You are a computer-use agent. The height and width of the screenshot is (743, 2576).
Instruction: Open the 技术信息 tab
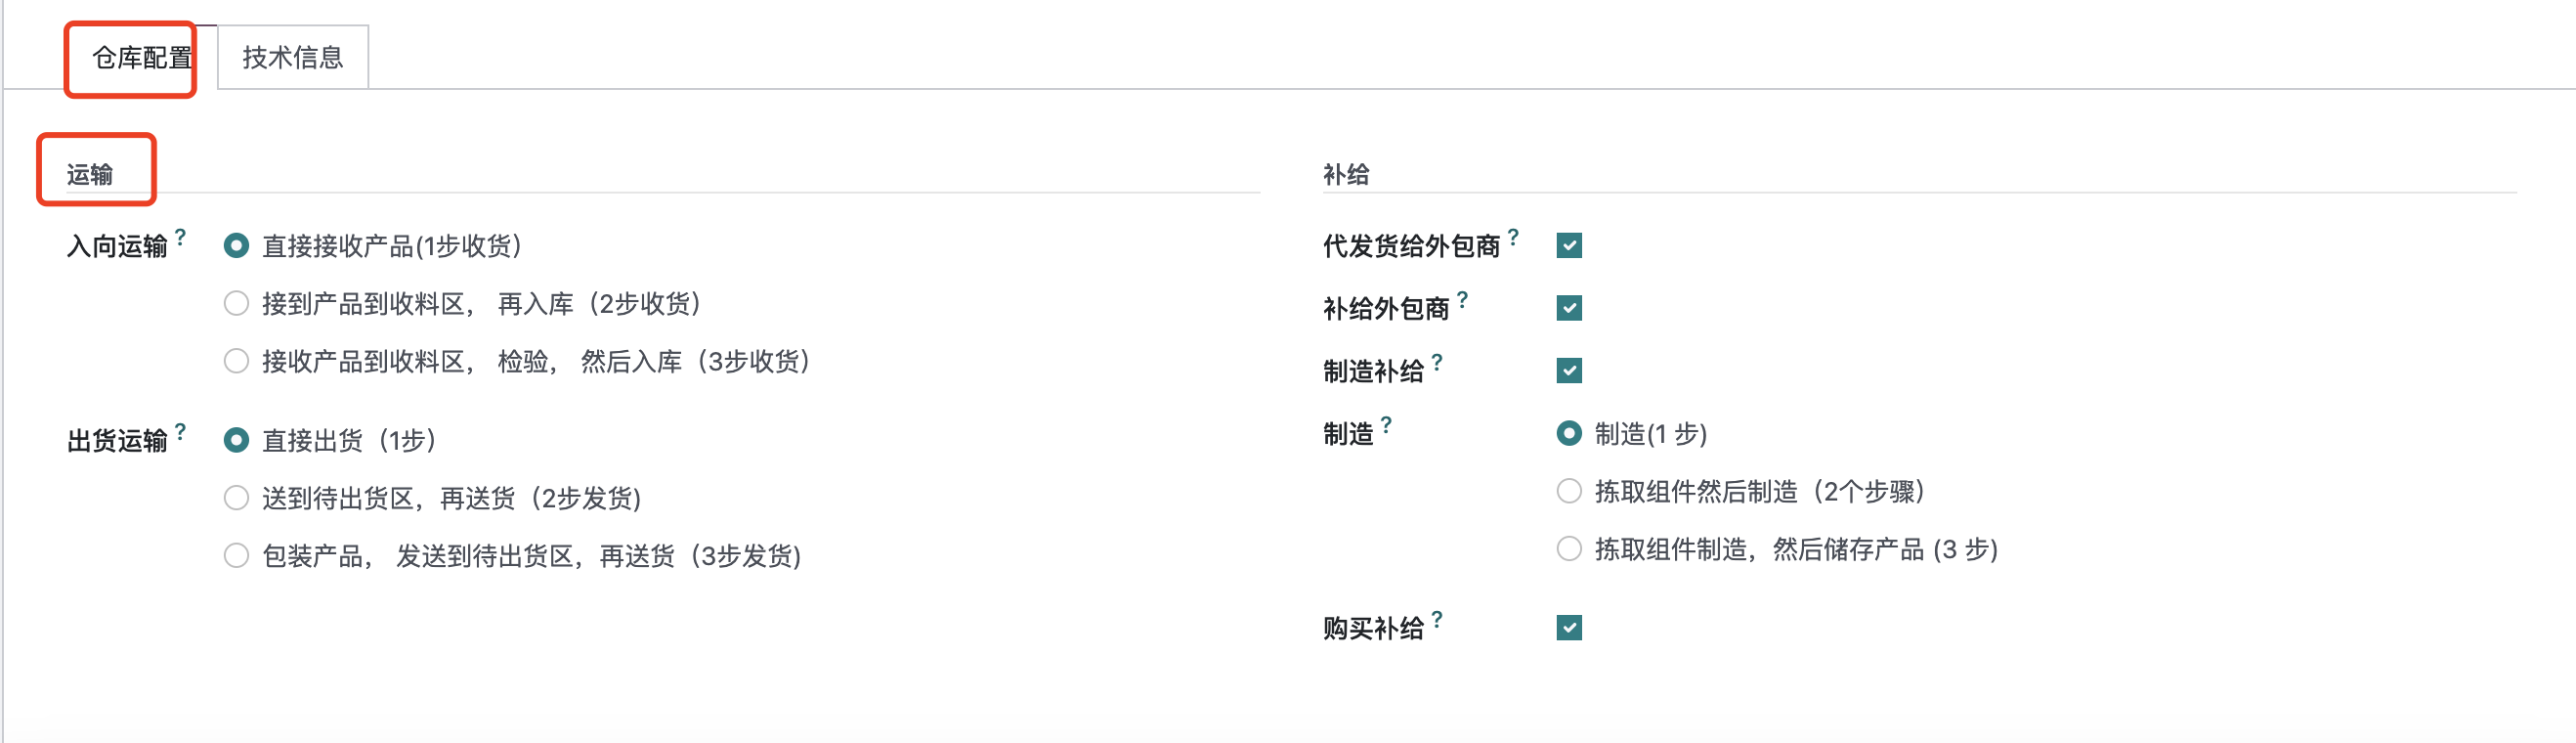293,58
